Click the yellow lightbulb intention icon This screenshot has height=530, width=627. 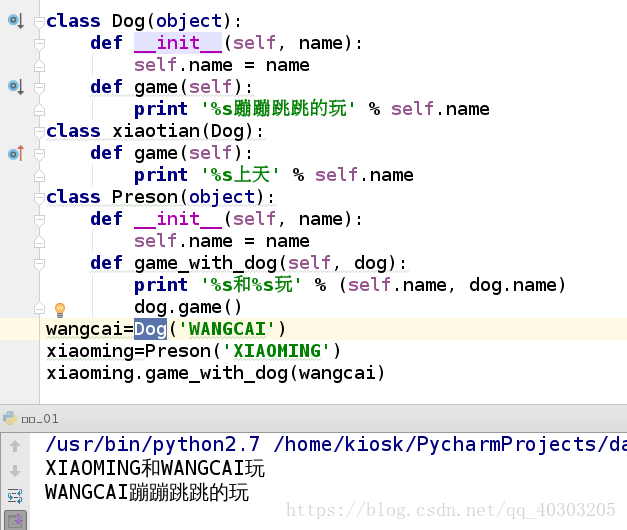[x=60, y=309]
